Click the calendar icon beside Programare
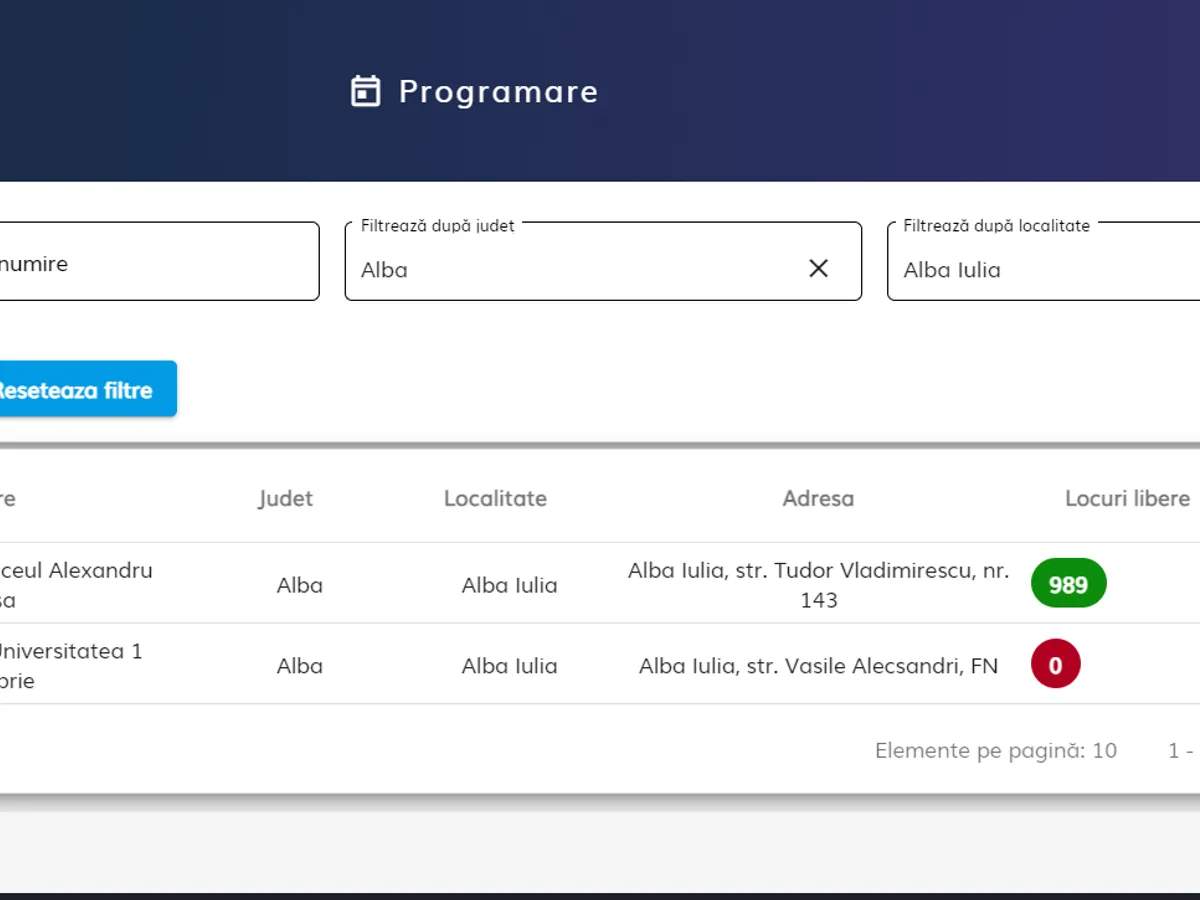This screenshot has height=900, width=1200. (366, 91)
